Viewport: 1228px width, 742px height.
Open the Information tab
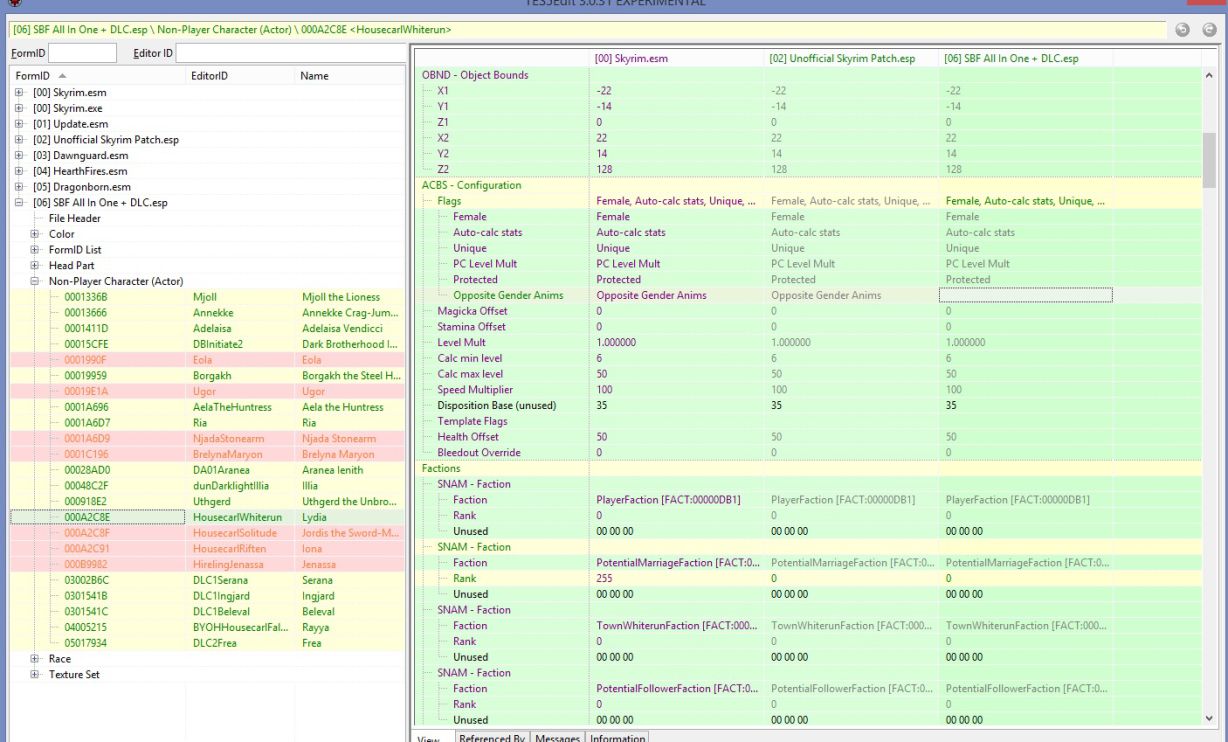(617, 738)
